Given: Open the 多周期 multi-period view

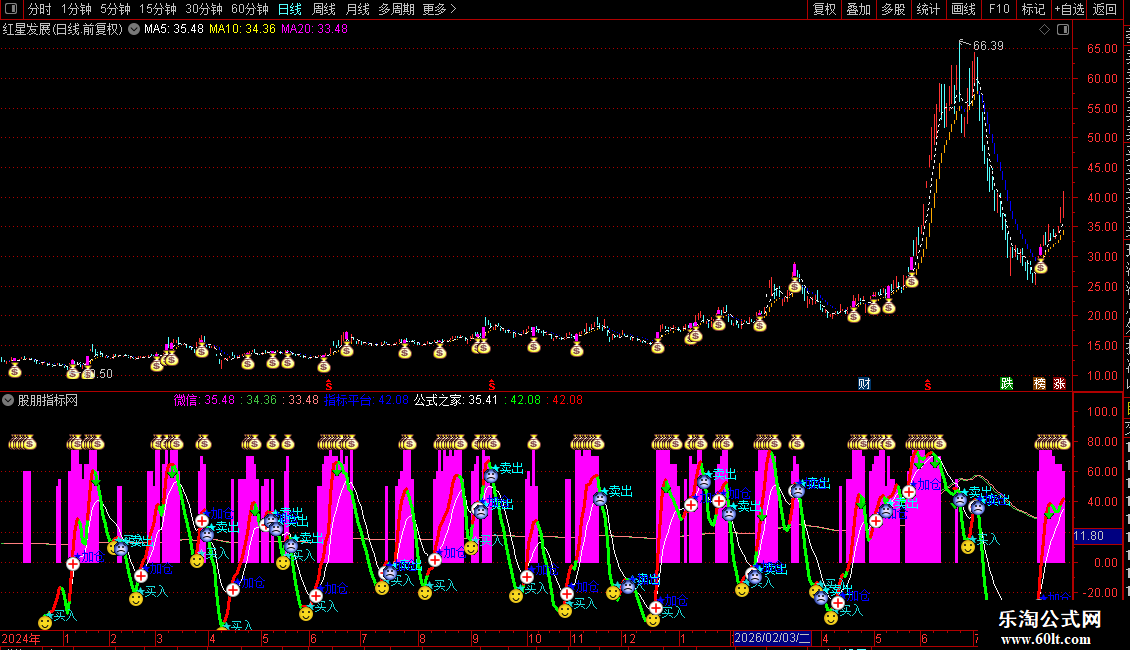Looking at the screenshot, I should [x=396, y=9].
